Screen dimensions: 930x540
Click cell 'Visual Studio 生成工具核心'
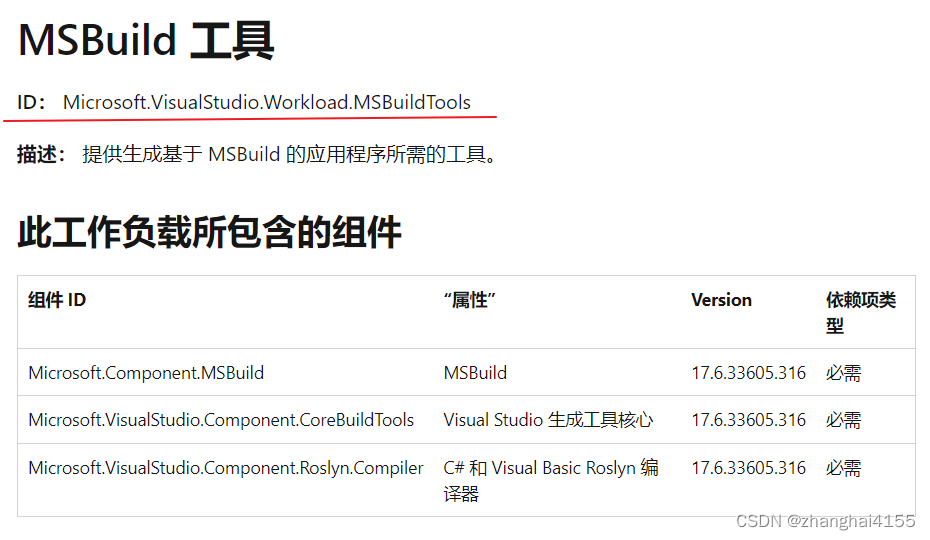coord(548,420)
